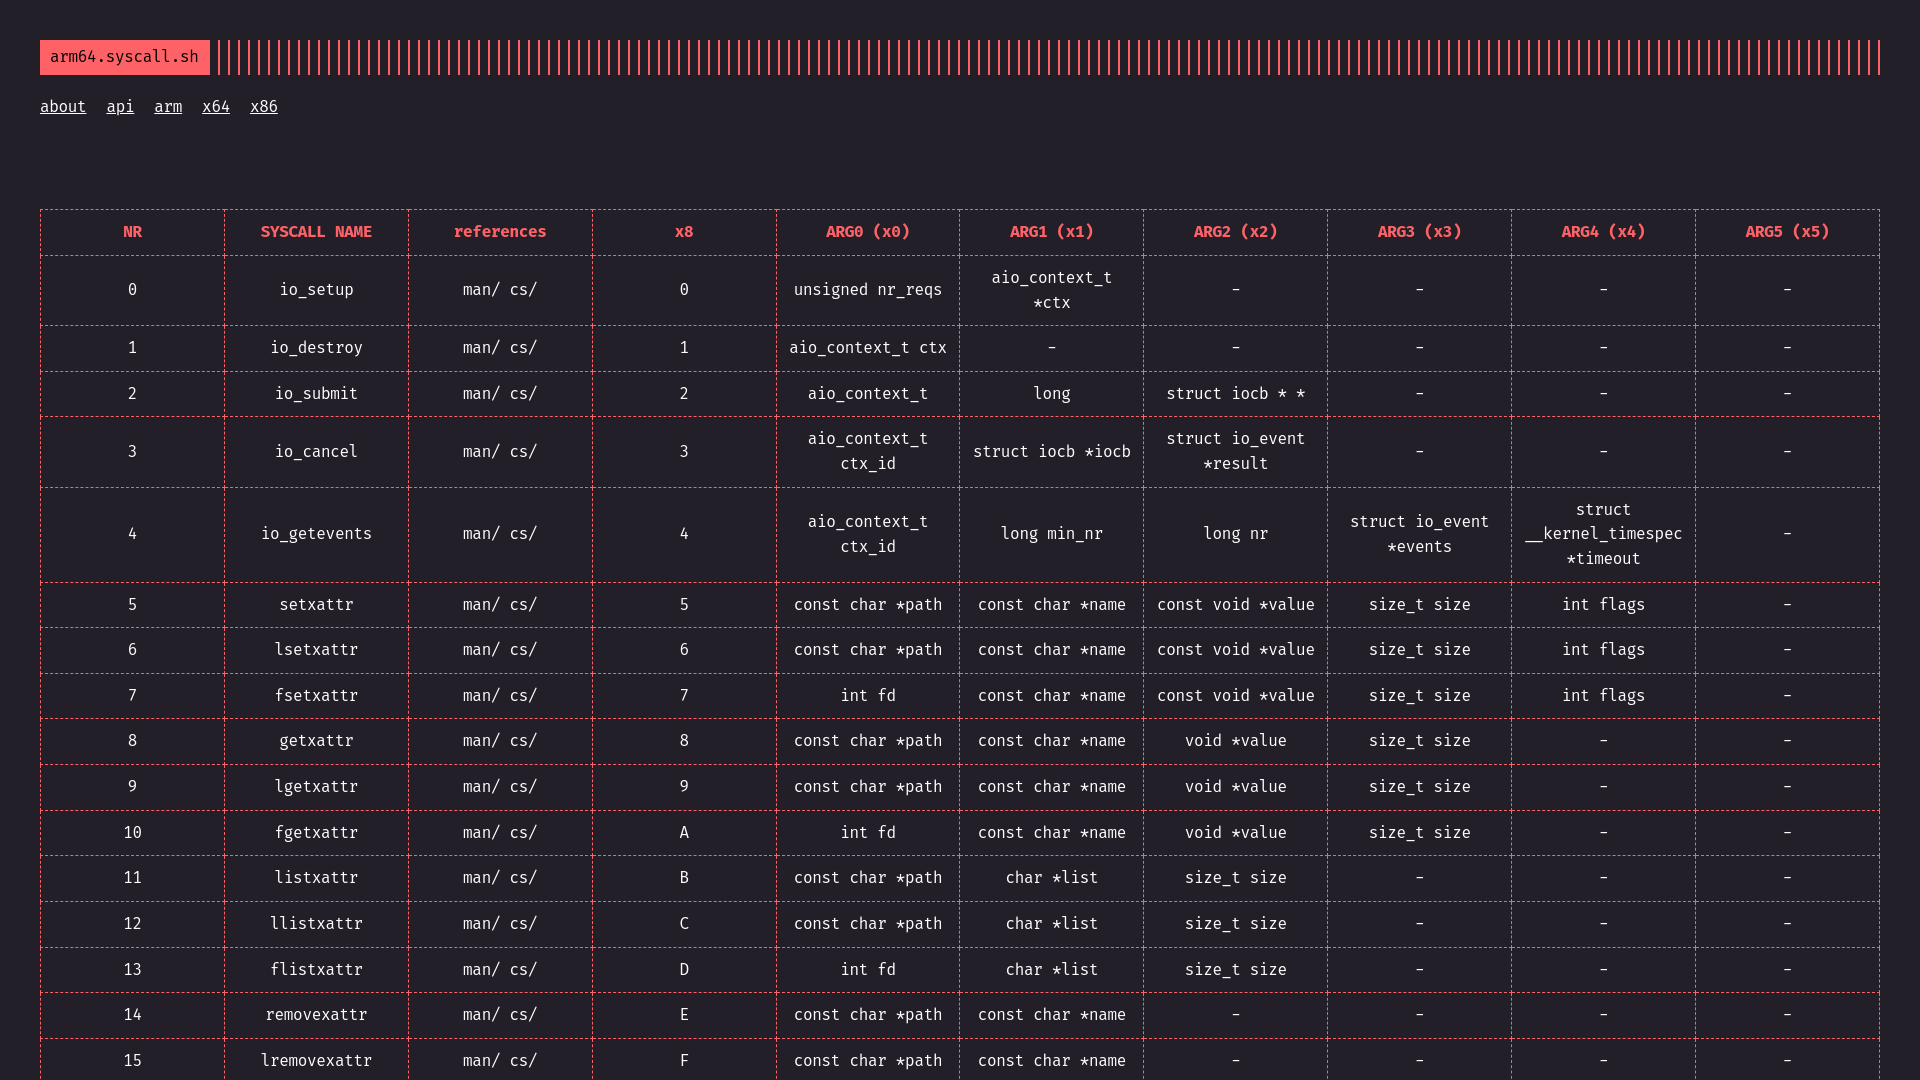Select the getxattr syscall name cell

tap(316, 741)
